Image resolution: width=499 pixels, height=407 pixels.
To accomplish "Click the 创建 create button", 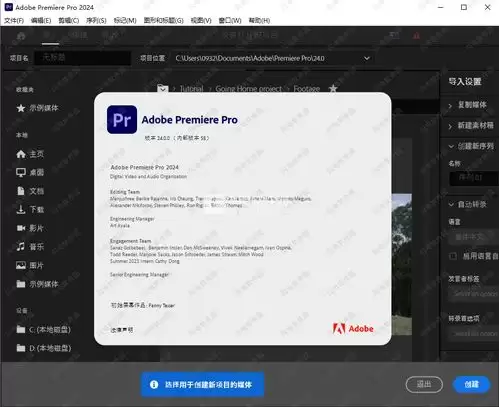I will point(472,384).
